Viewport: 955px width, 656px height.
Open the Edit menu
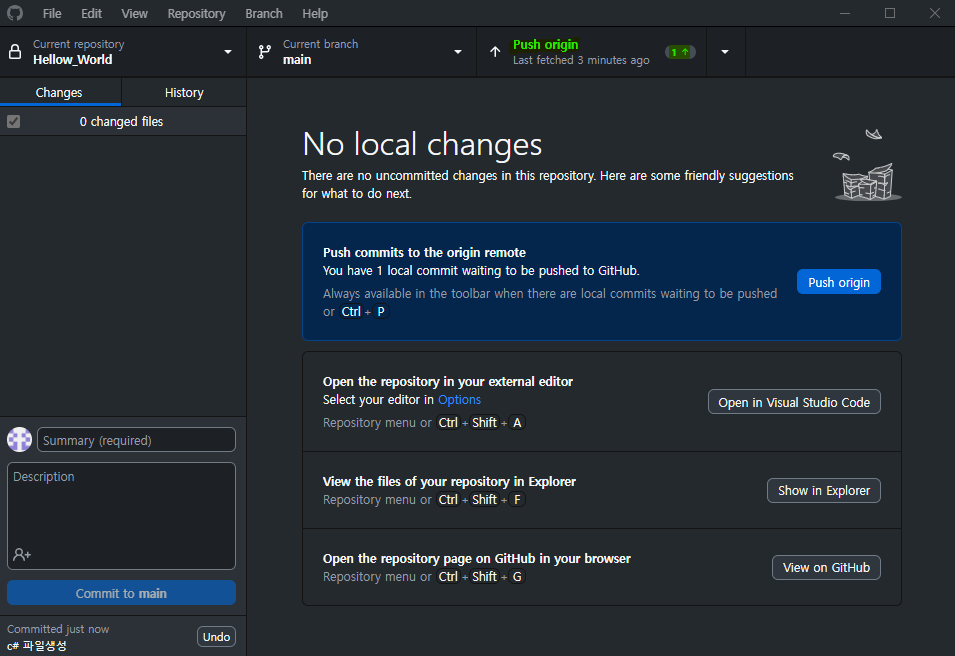pyautogui.click(x=91, y=13)
